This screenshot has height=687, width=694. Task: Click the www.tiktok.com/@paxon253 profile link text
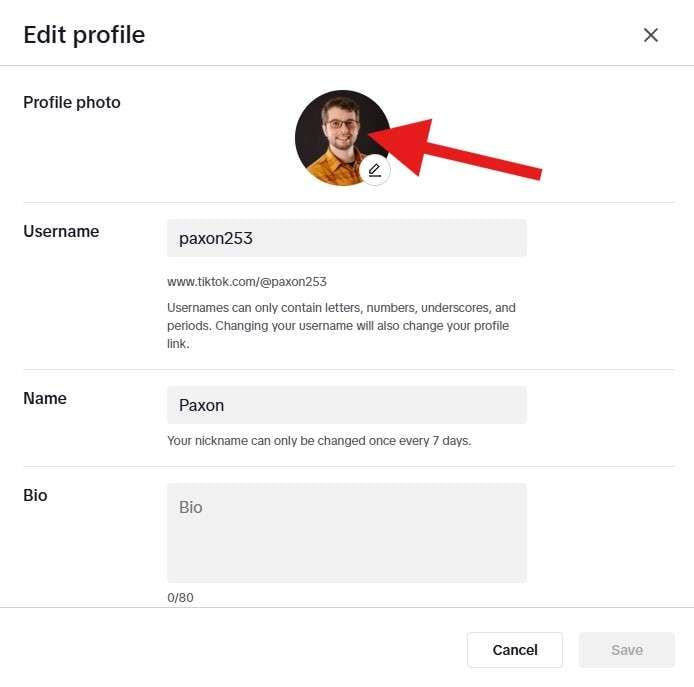(247, 282)
